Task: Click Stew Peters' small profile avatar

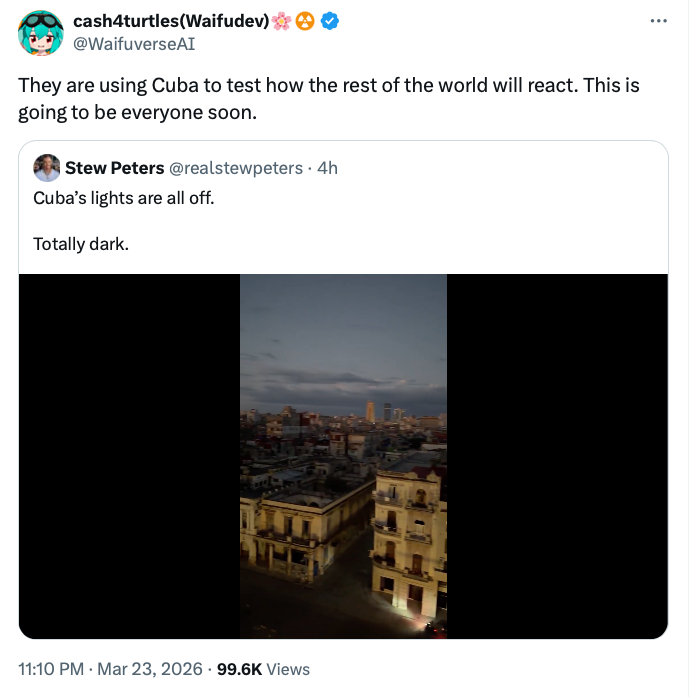Action: [x=46, y=167]
